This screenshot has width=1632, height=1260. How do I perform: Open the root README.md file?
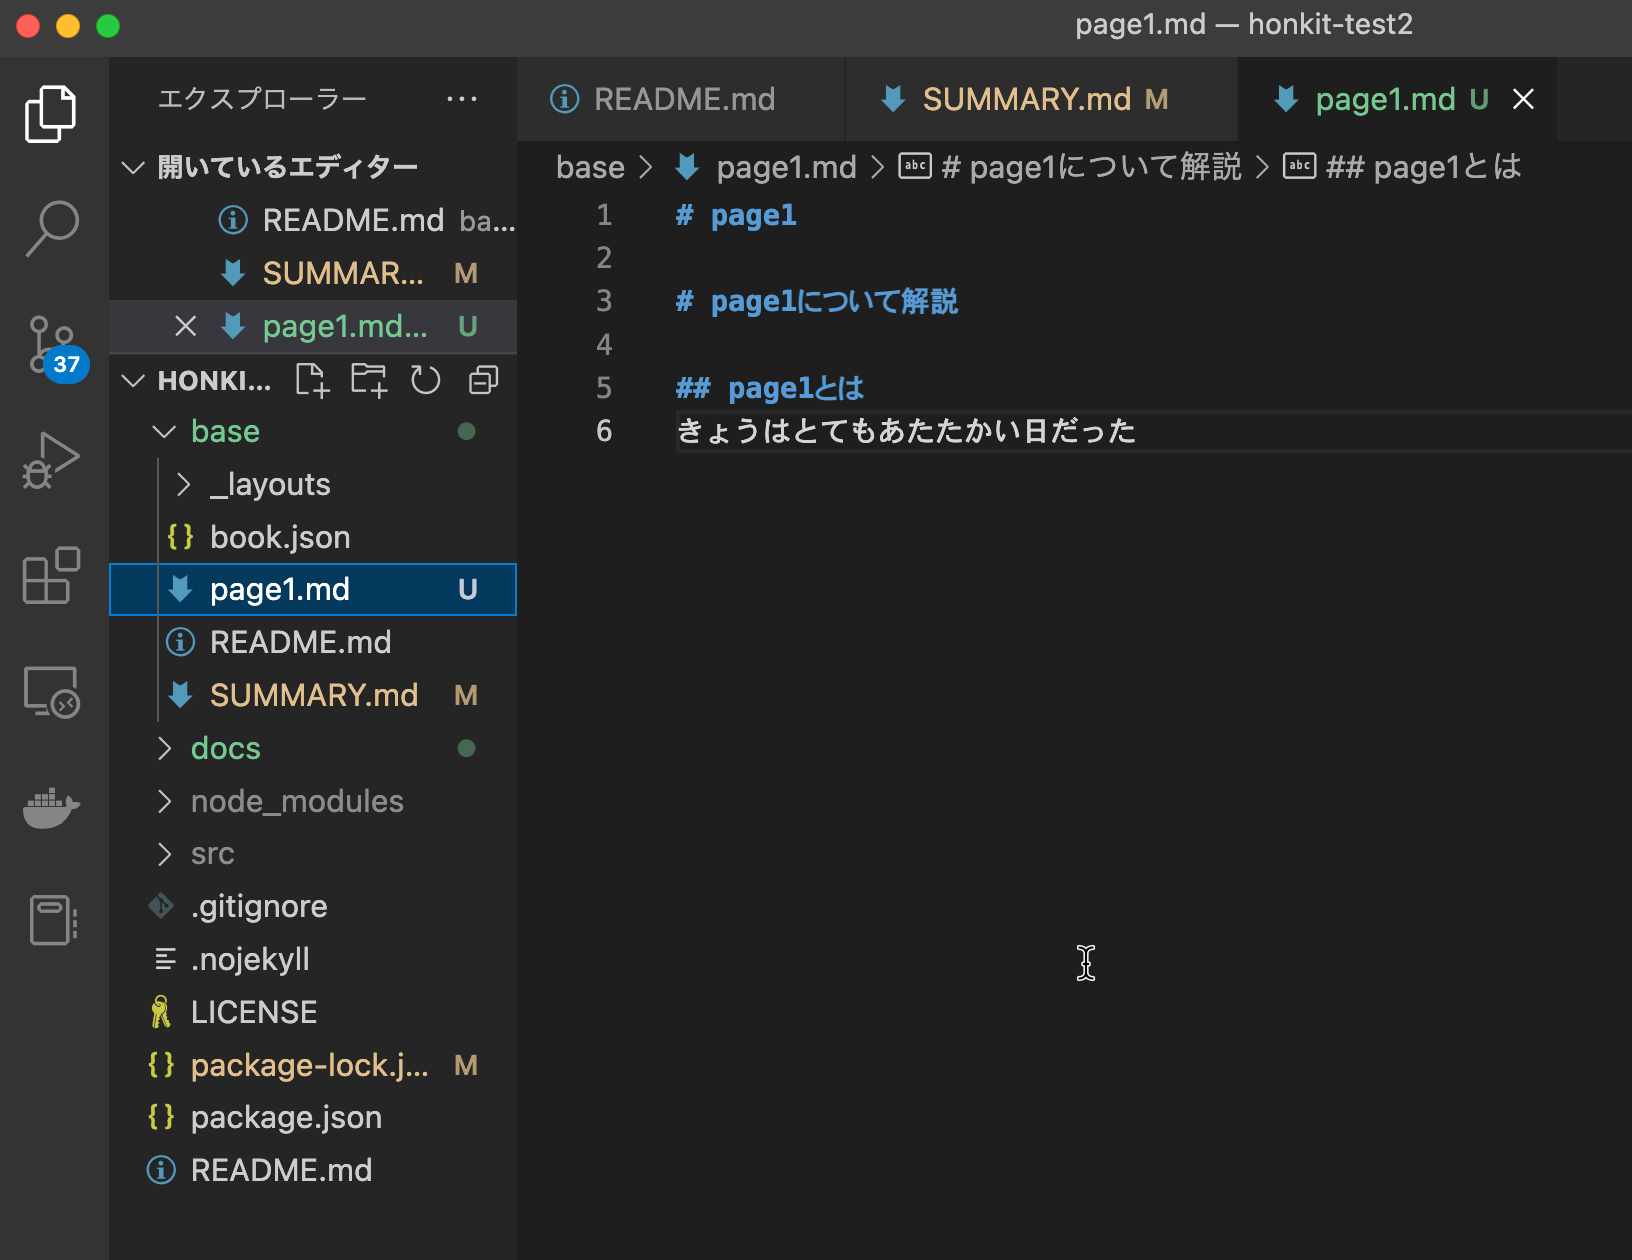[313, 1170]
